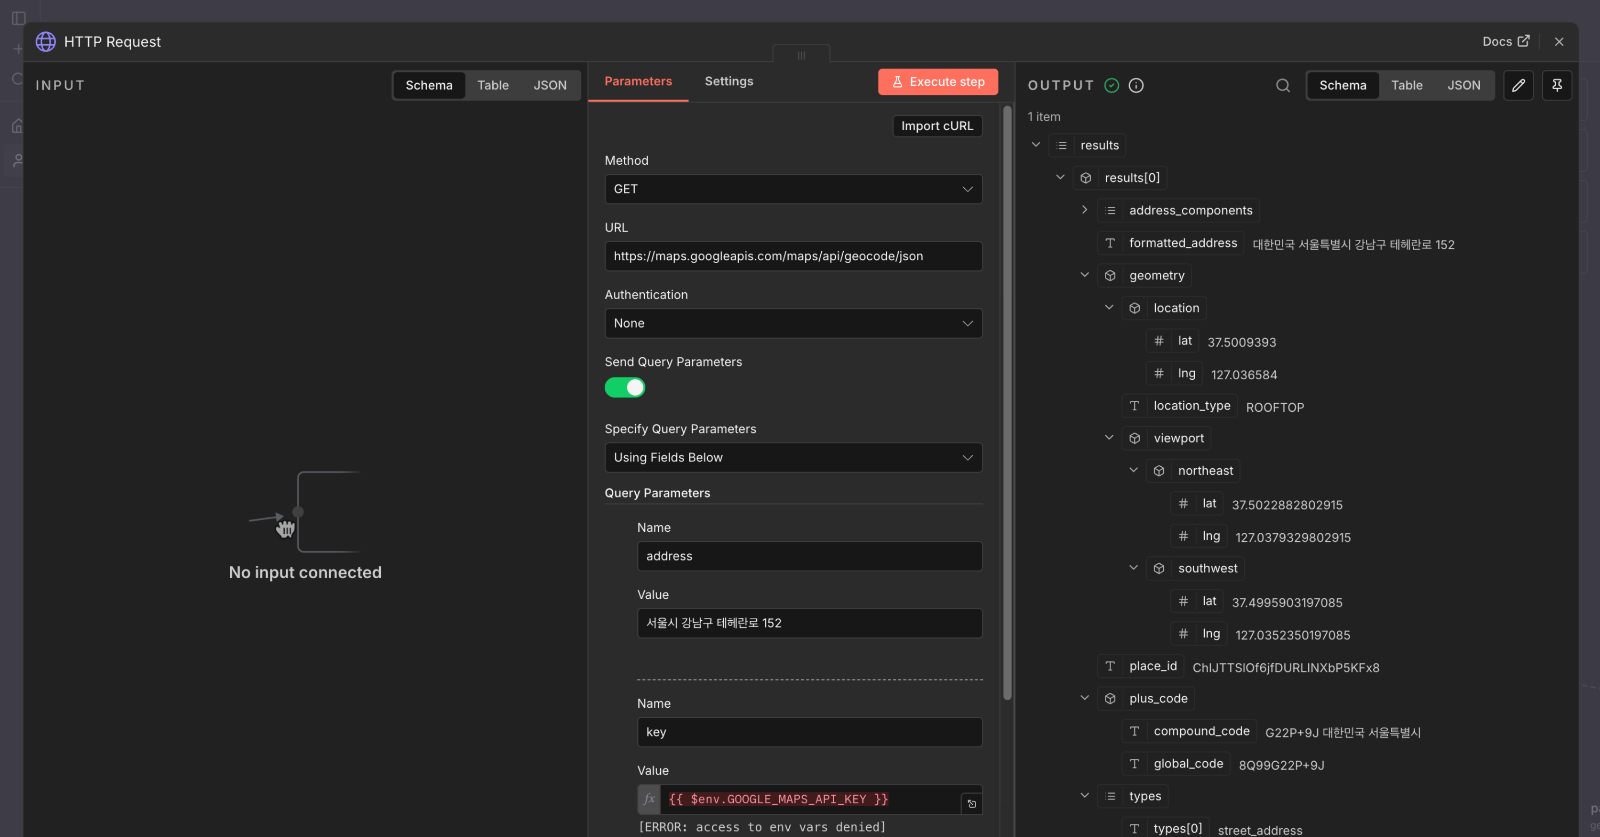Click the green output success checkmark icon
This screenshot has width=1600, height=837.
[1112, 85]
